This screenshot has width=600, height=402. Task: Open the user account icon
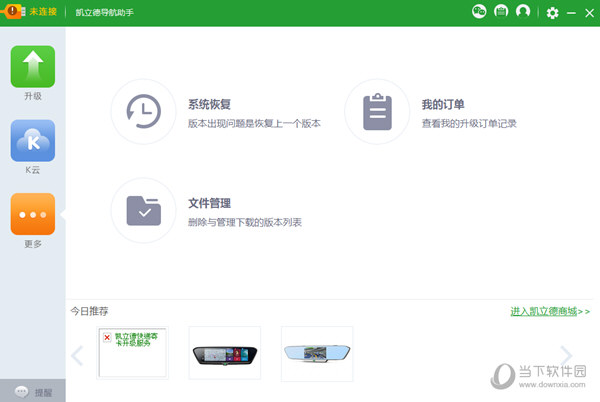[523, 11]
